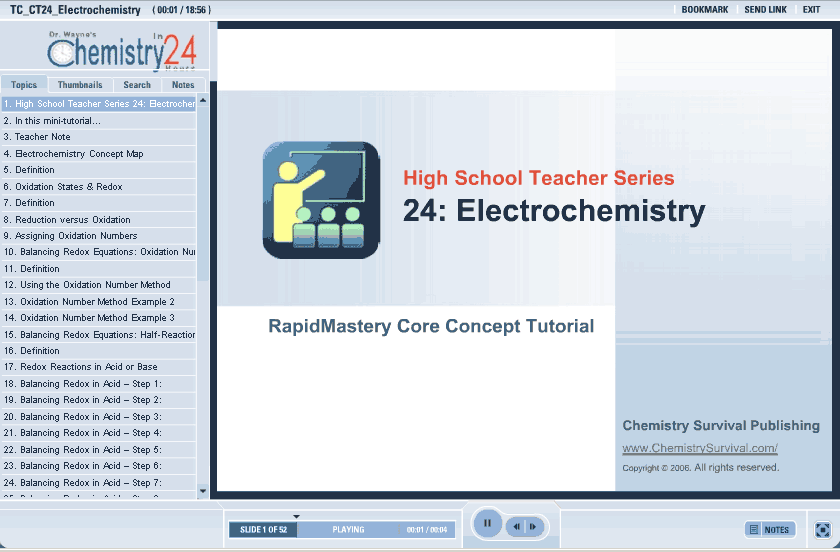840x552 pixels.
Task: Click the Chemistry in 24 Hours logo
Action: click(122, 51)
